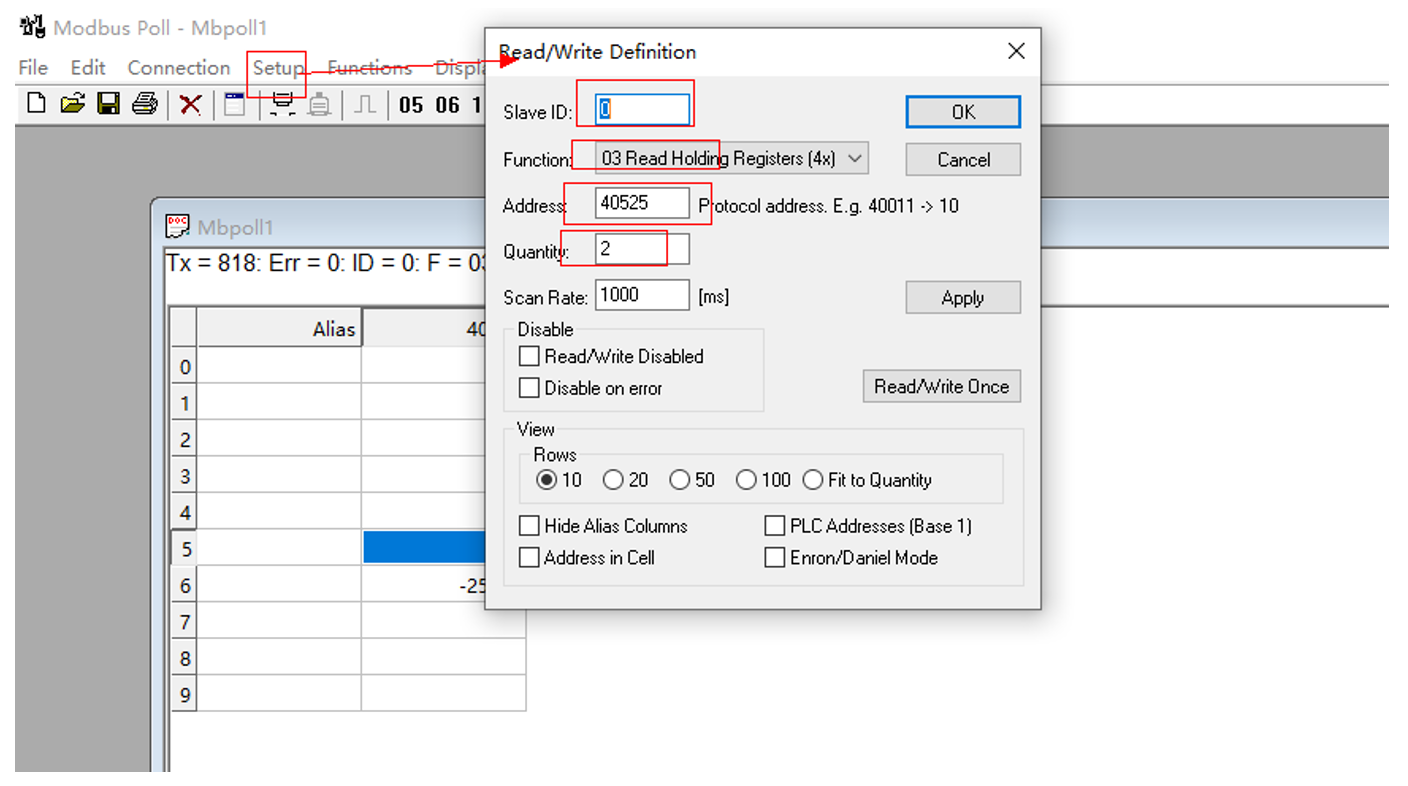
Task: Click the Slave ID input field
Action: (642, 110)
